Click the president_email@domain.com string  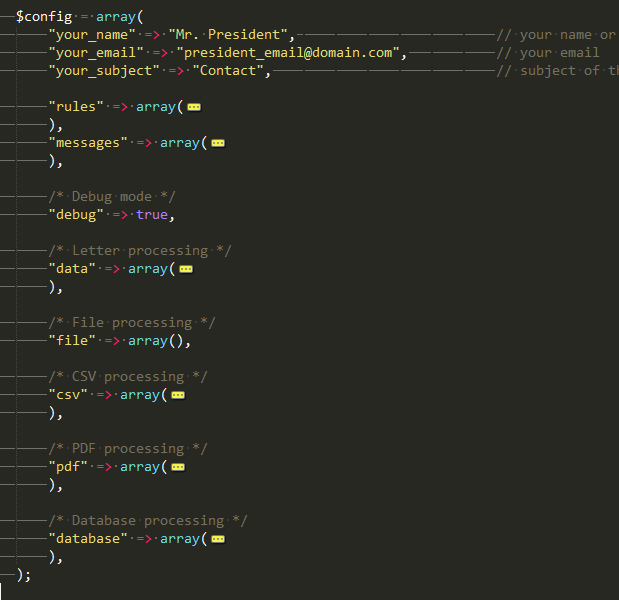click(288, 53)
